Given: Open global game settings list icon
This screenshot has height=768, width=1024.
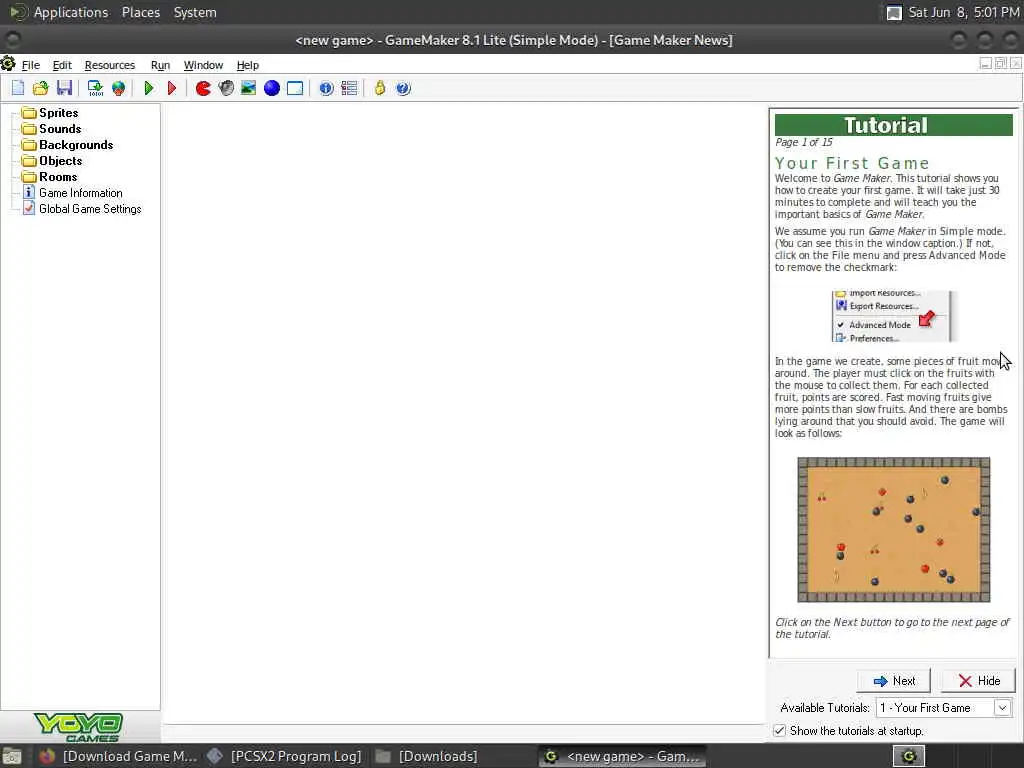Looking at the screenshot, I should [349, 88].
